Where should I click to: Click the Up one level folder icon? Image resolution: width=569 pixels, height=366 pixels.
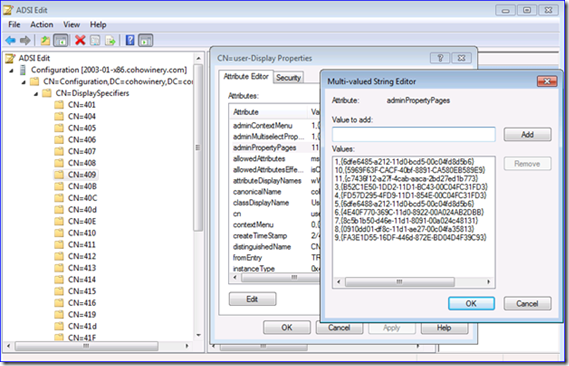45,40
